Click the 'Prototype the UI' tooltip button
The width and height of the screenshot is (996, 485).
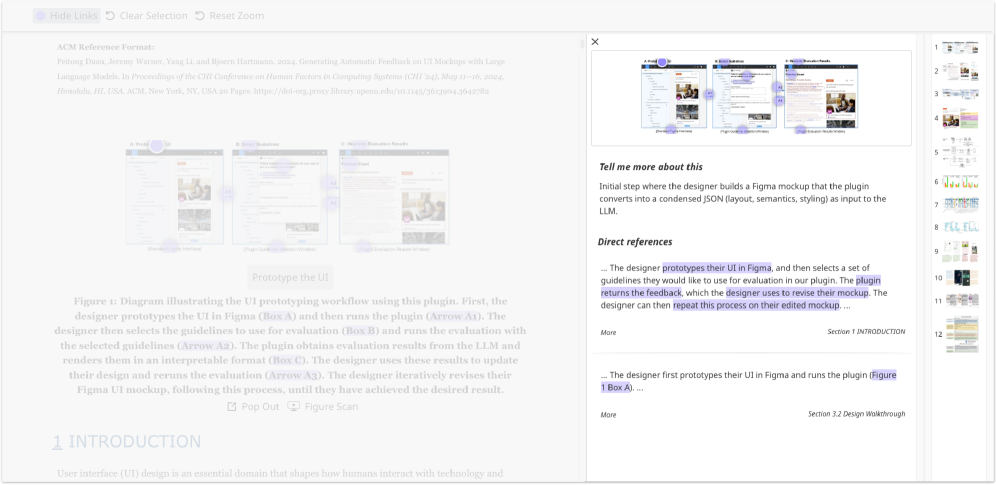point(291,278)
